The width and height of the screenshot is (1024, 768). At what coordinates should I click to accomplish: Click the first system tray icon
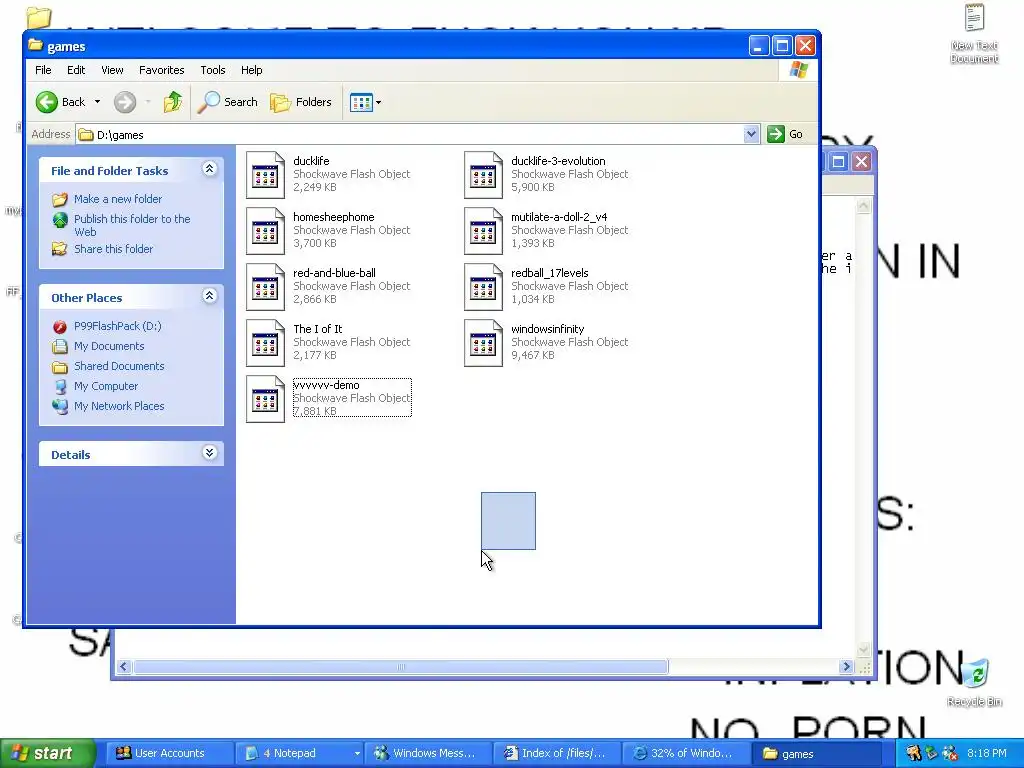pos(913,753)
